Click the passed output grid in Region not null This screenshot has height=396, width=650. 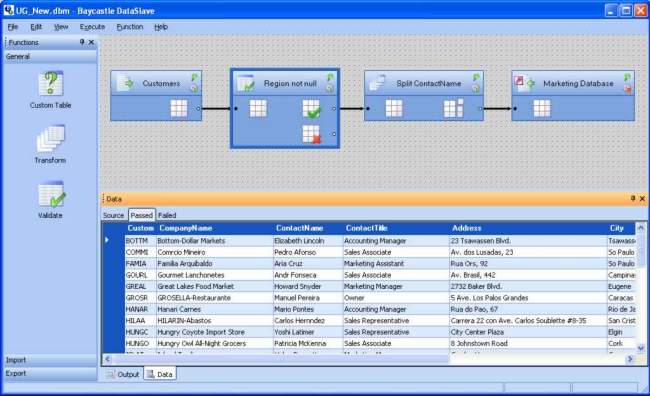tap(311, 109)
